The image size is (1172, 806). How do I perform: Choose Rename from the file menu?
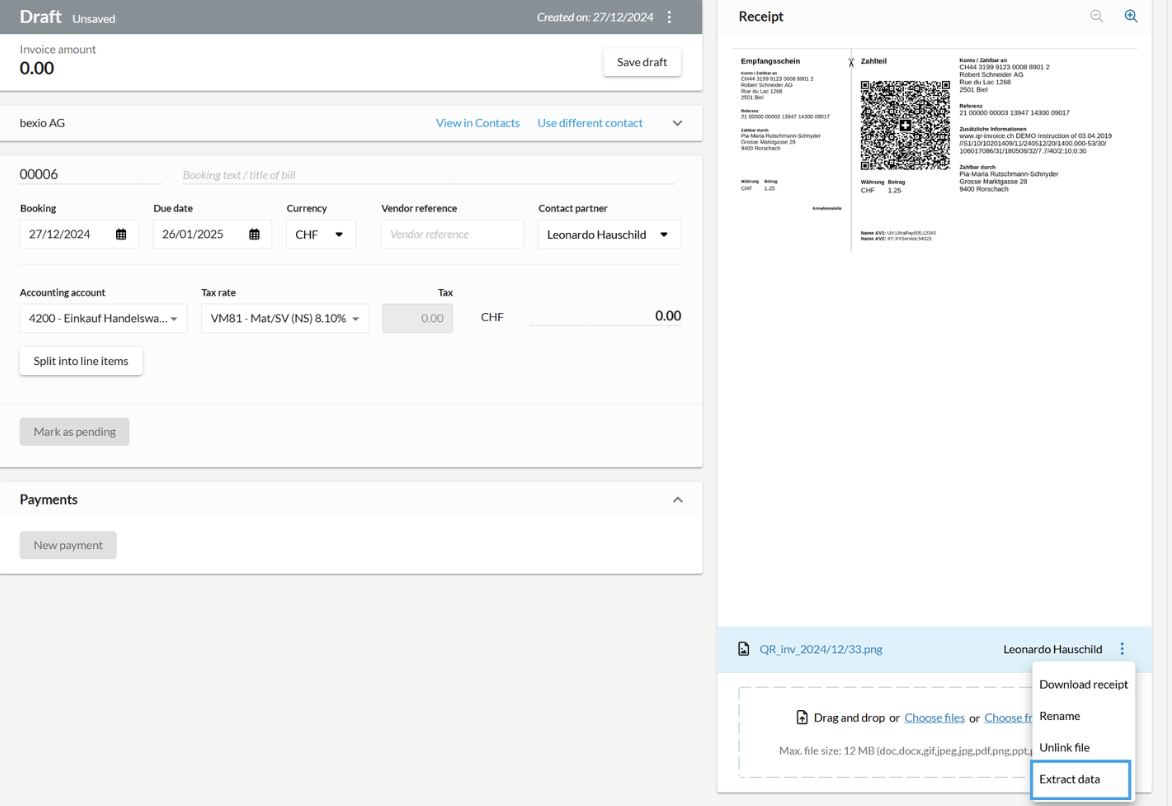pos(1083,716)
